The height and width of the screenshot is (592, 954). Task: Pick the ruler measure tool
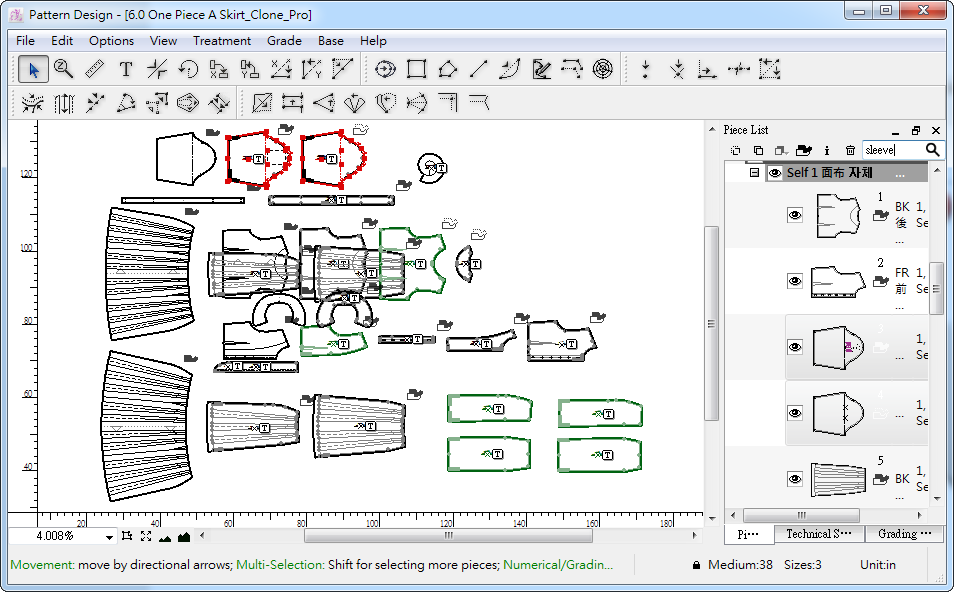tap(95, 69)
